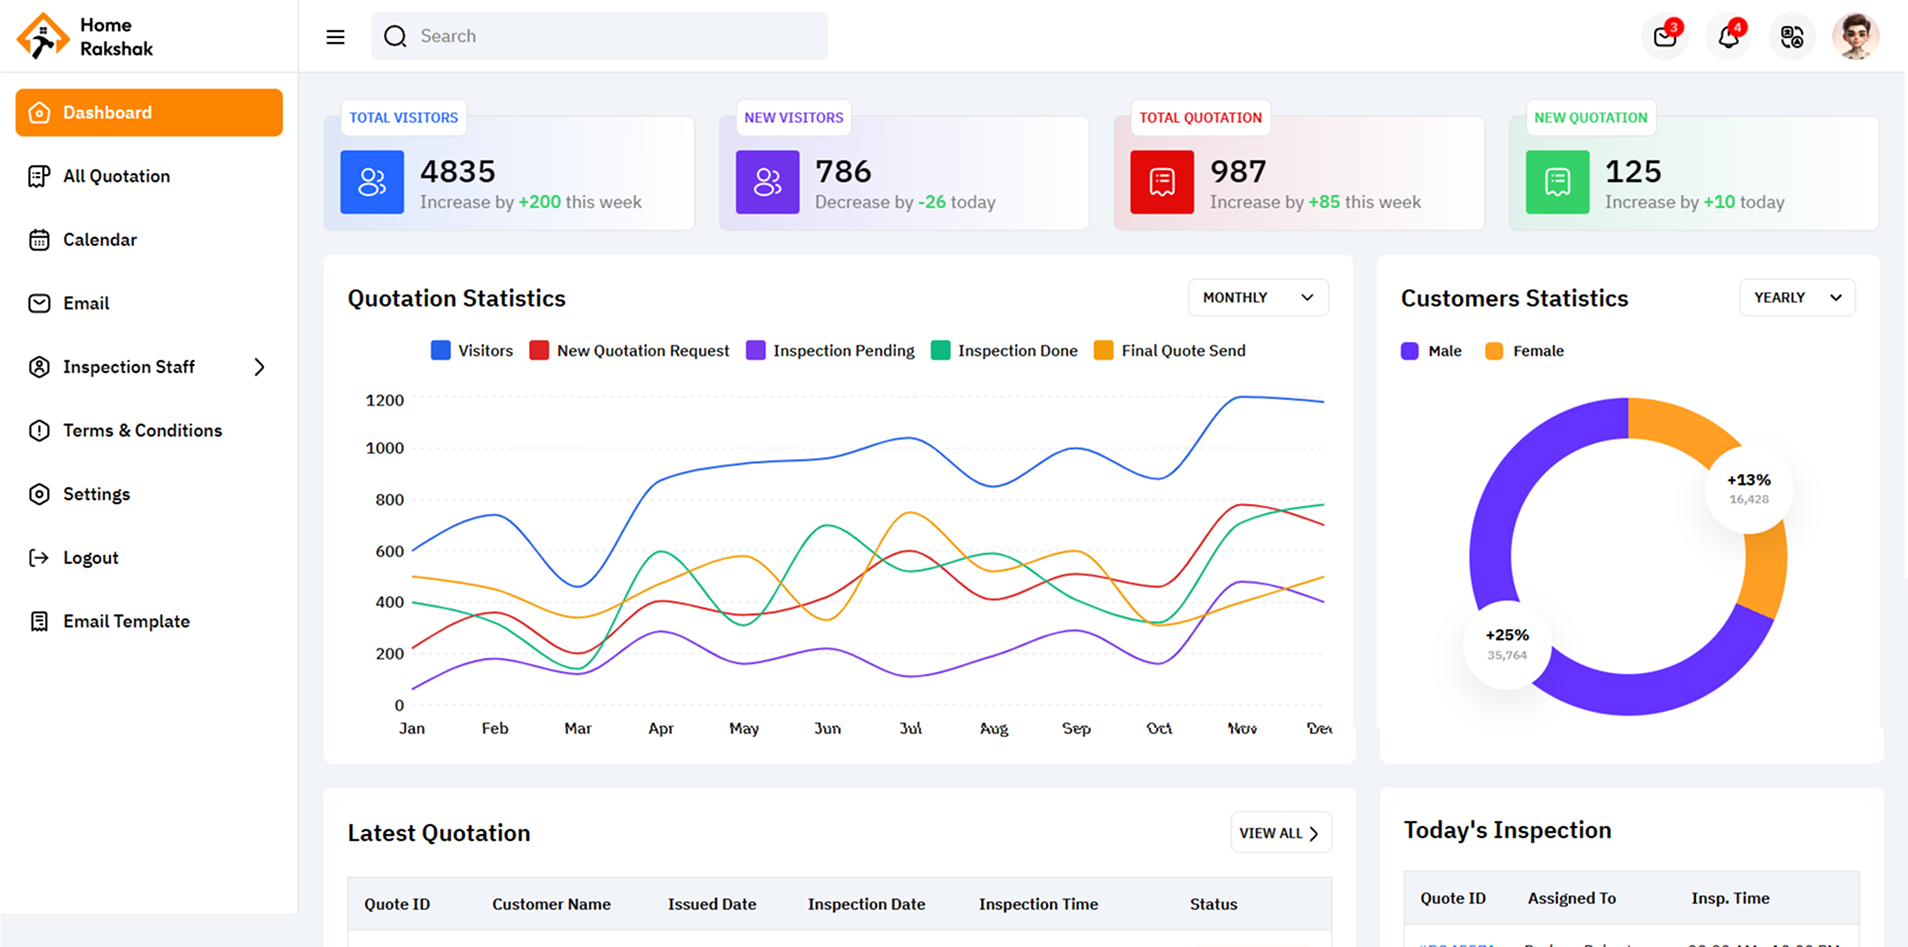Click the Home Rakshak logo icon
1908x947 pixels.
click(42, 36)
